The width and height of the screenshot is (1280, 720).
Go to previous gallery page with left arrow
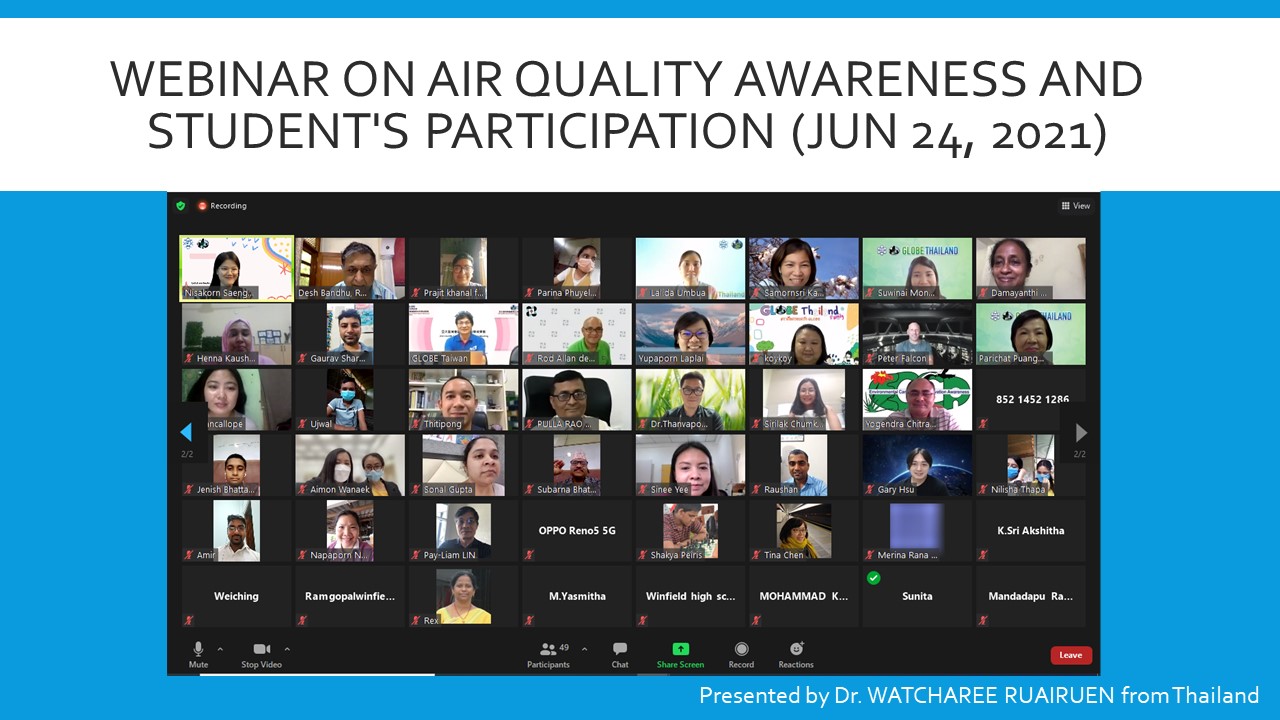coord(186,432)
